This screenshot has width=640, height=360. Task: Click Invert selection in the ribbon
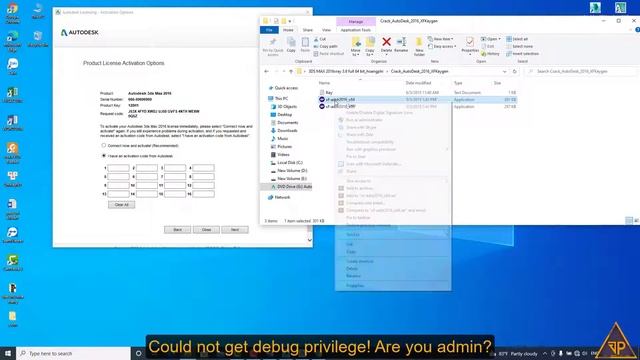(x=522, y=54)
